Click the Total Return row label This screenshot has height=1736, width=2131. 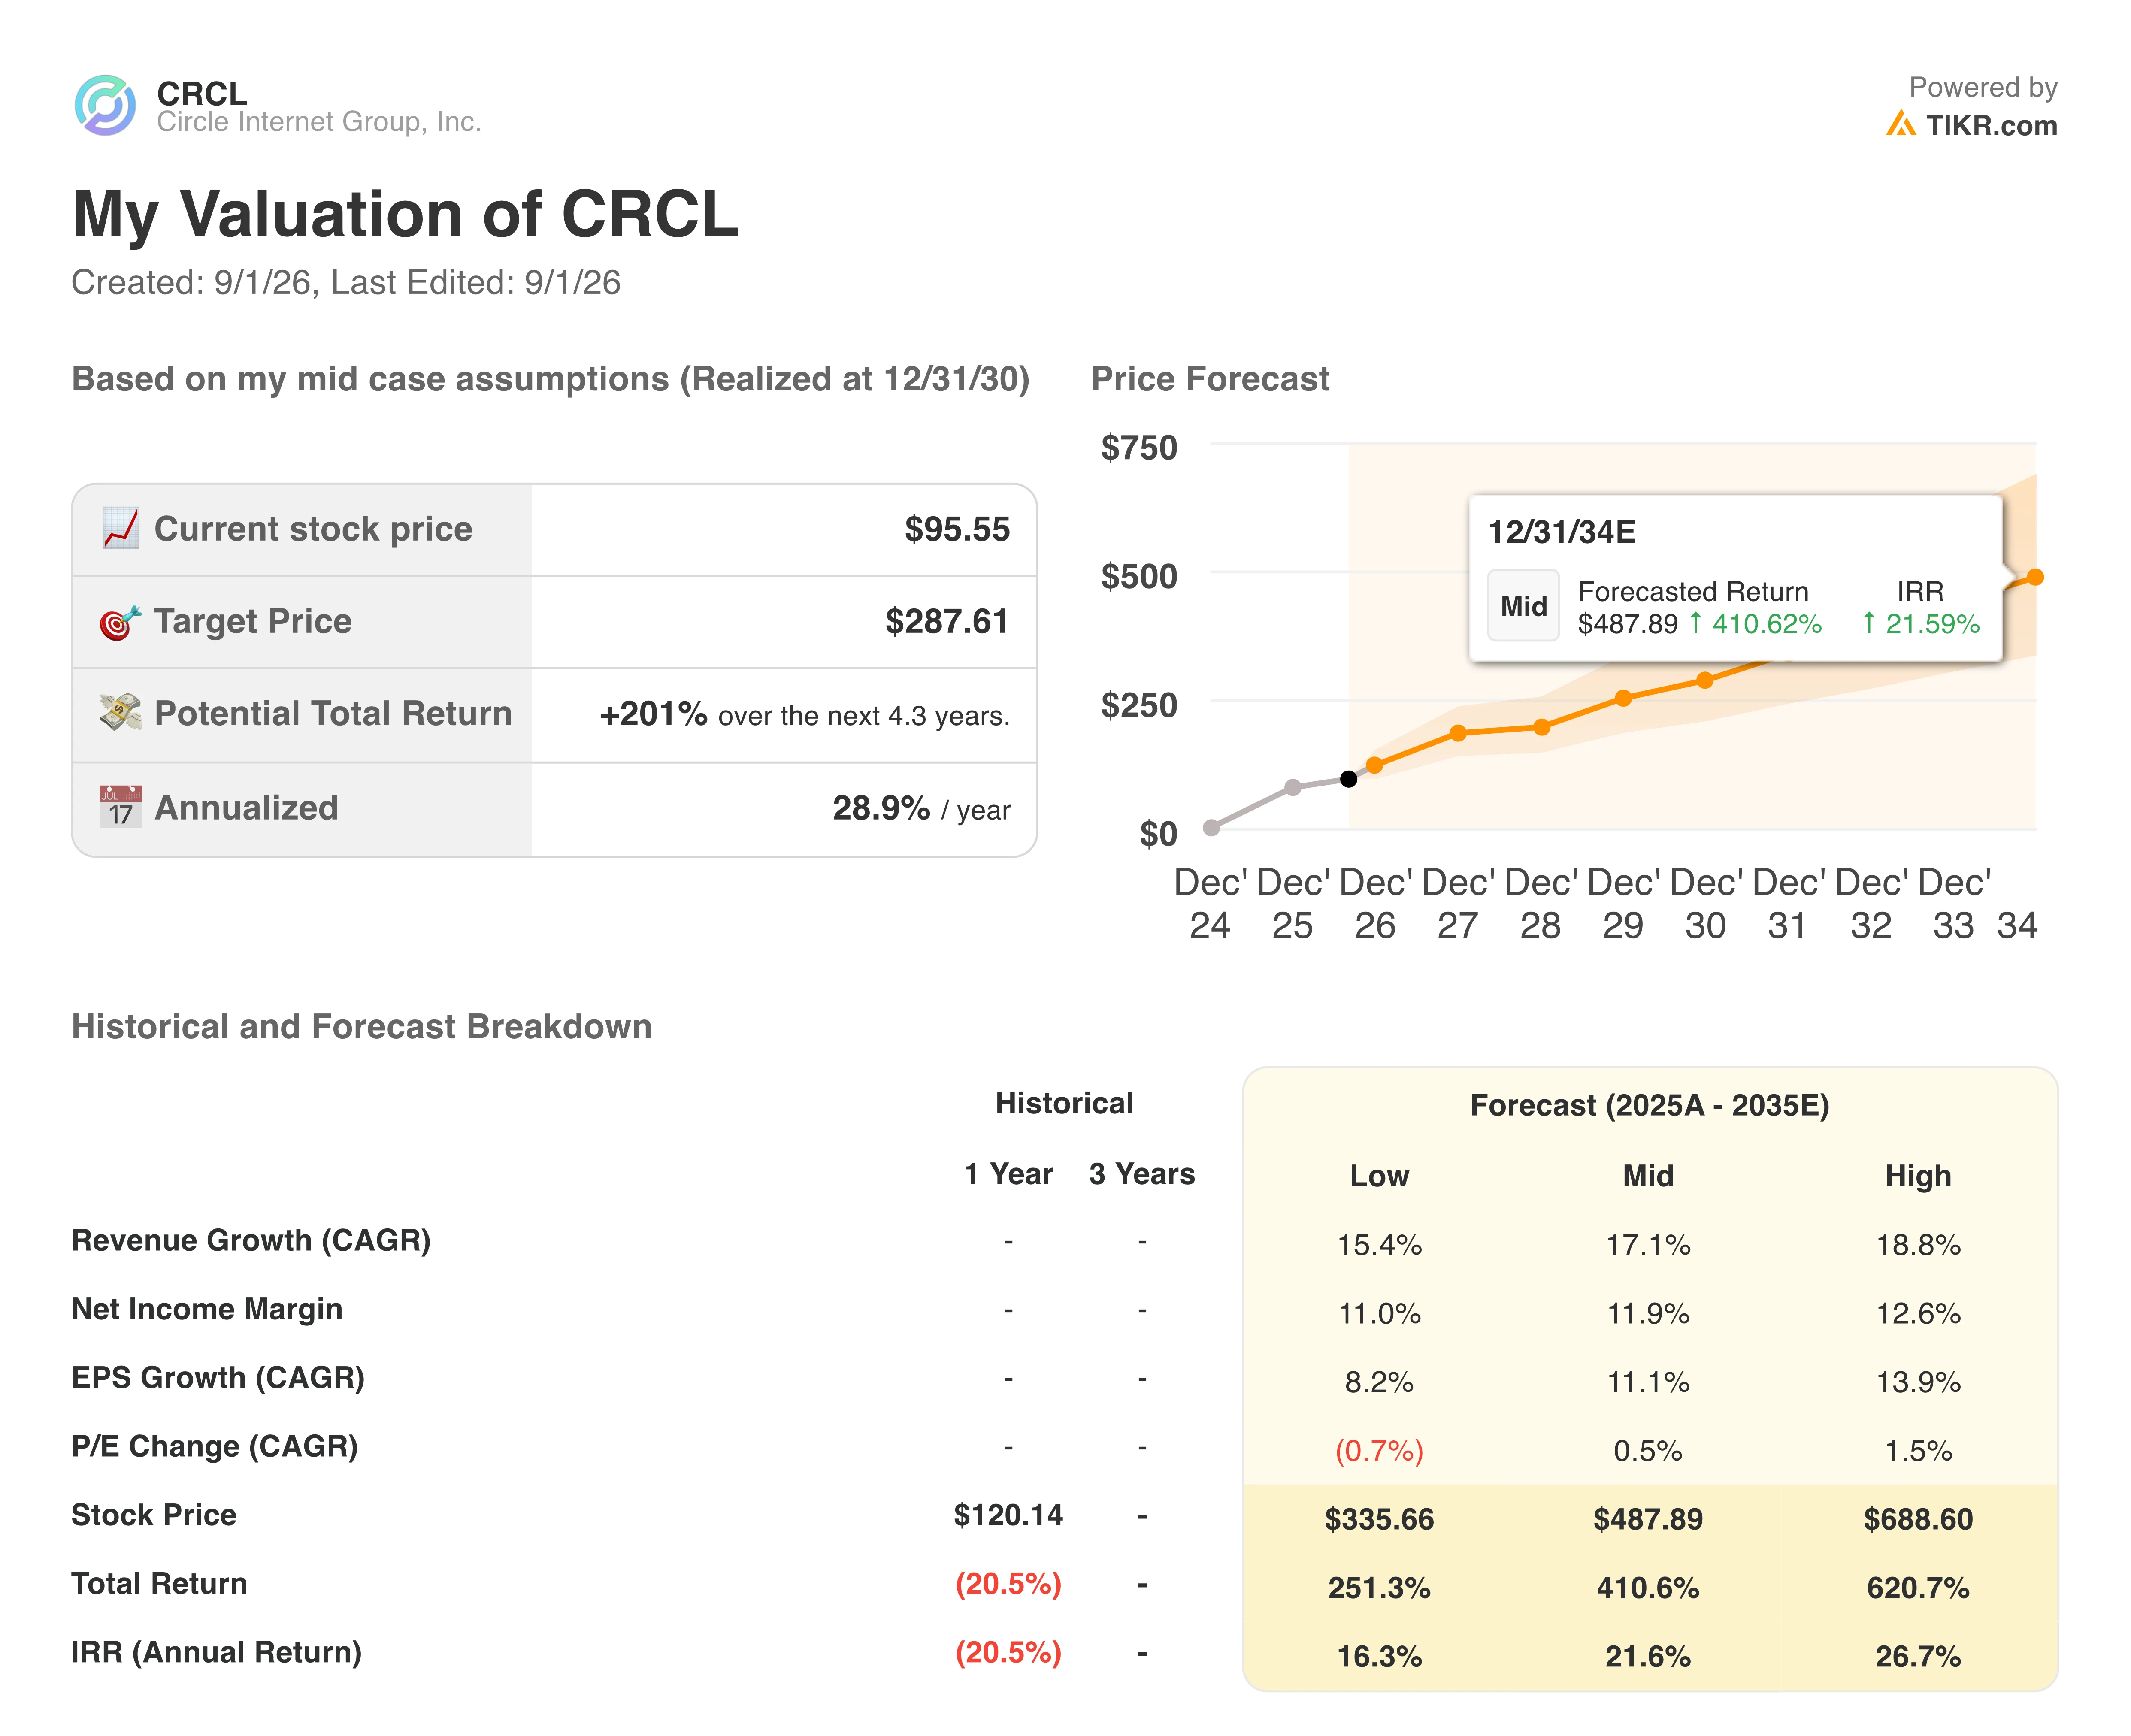tap(159, 1584)
